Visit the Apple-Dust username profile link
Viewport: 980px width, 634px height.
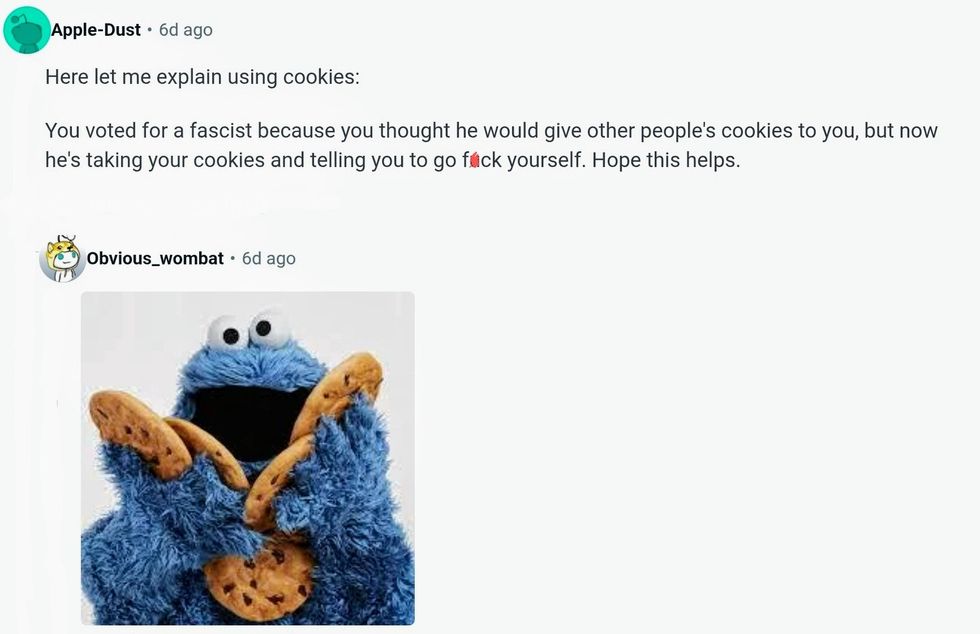pyautogui.click(x=96, y=30)
